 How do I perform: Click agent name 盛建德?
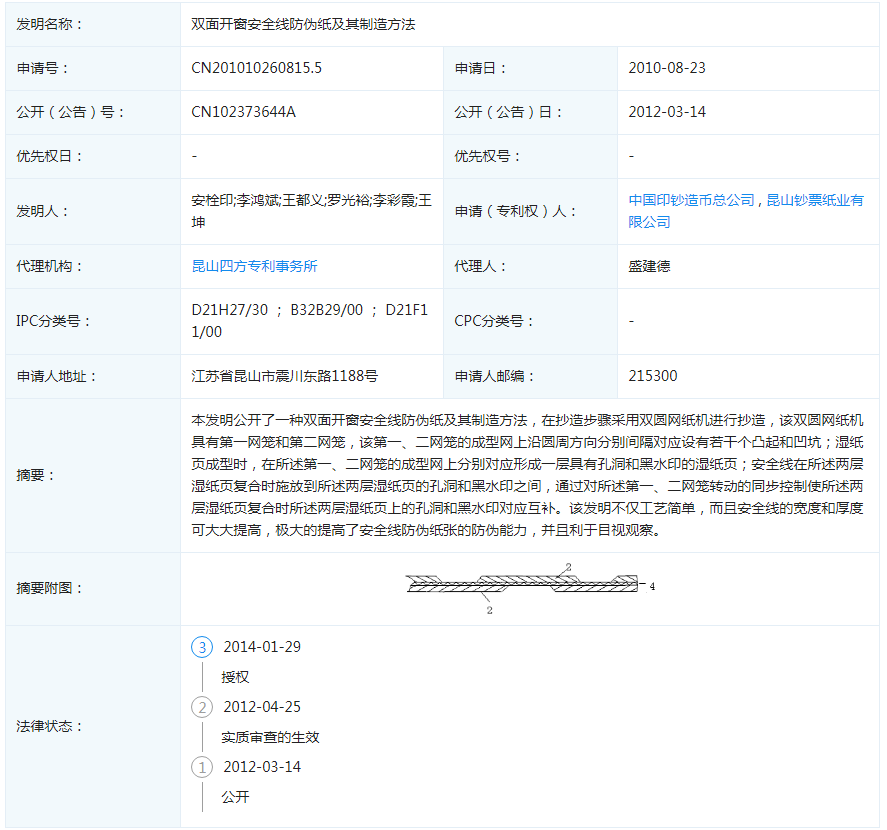point(649,266)
